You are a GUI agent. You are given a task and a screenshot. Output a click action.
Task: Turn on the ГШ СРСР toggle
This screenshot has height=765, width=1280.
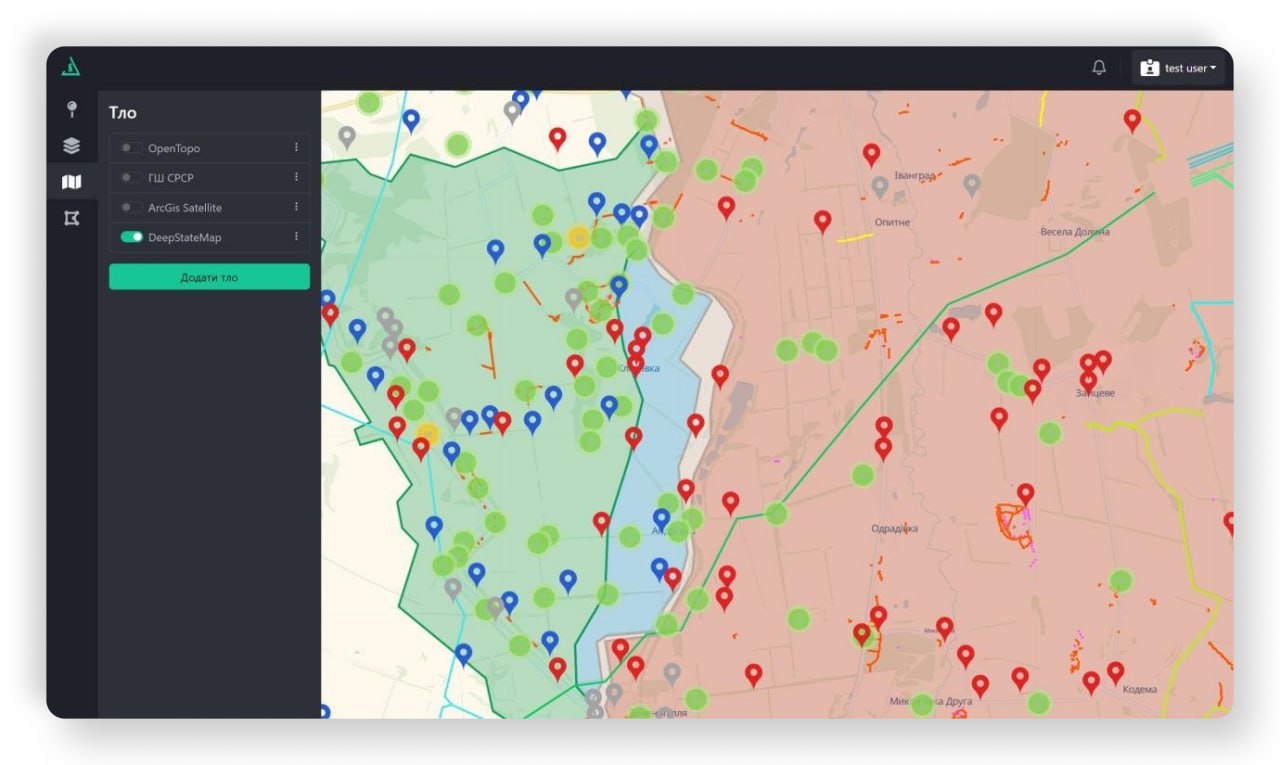131,178
